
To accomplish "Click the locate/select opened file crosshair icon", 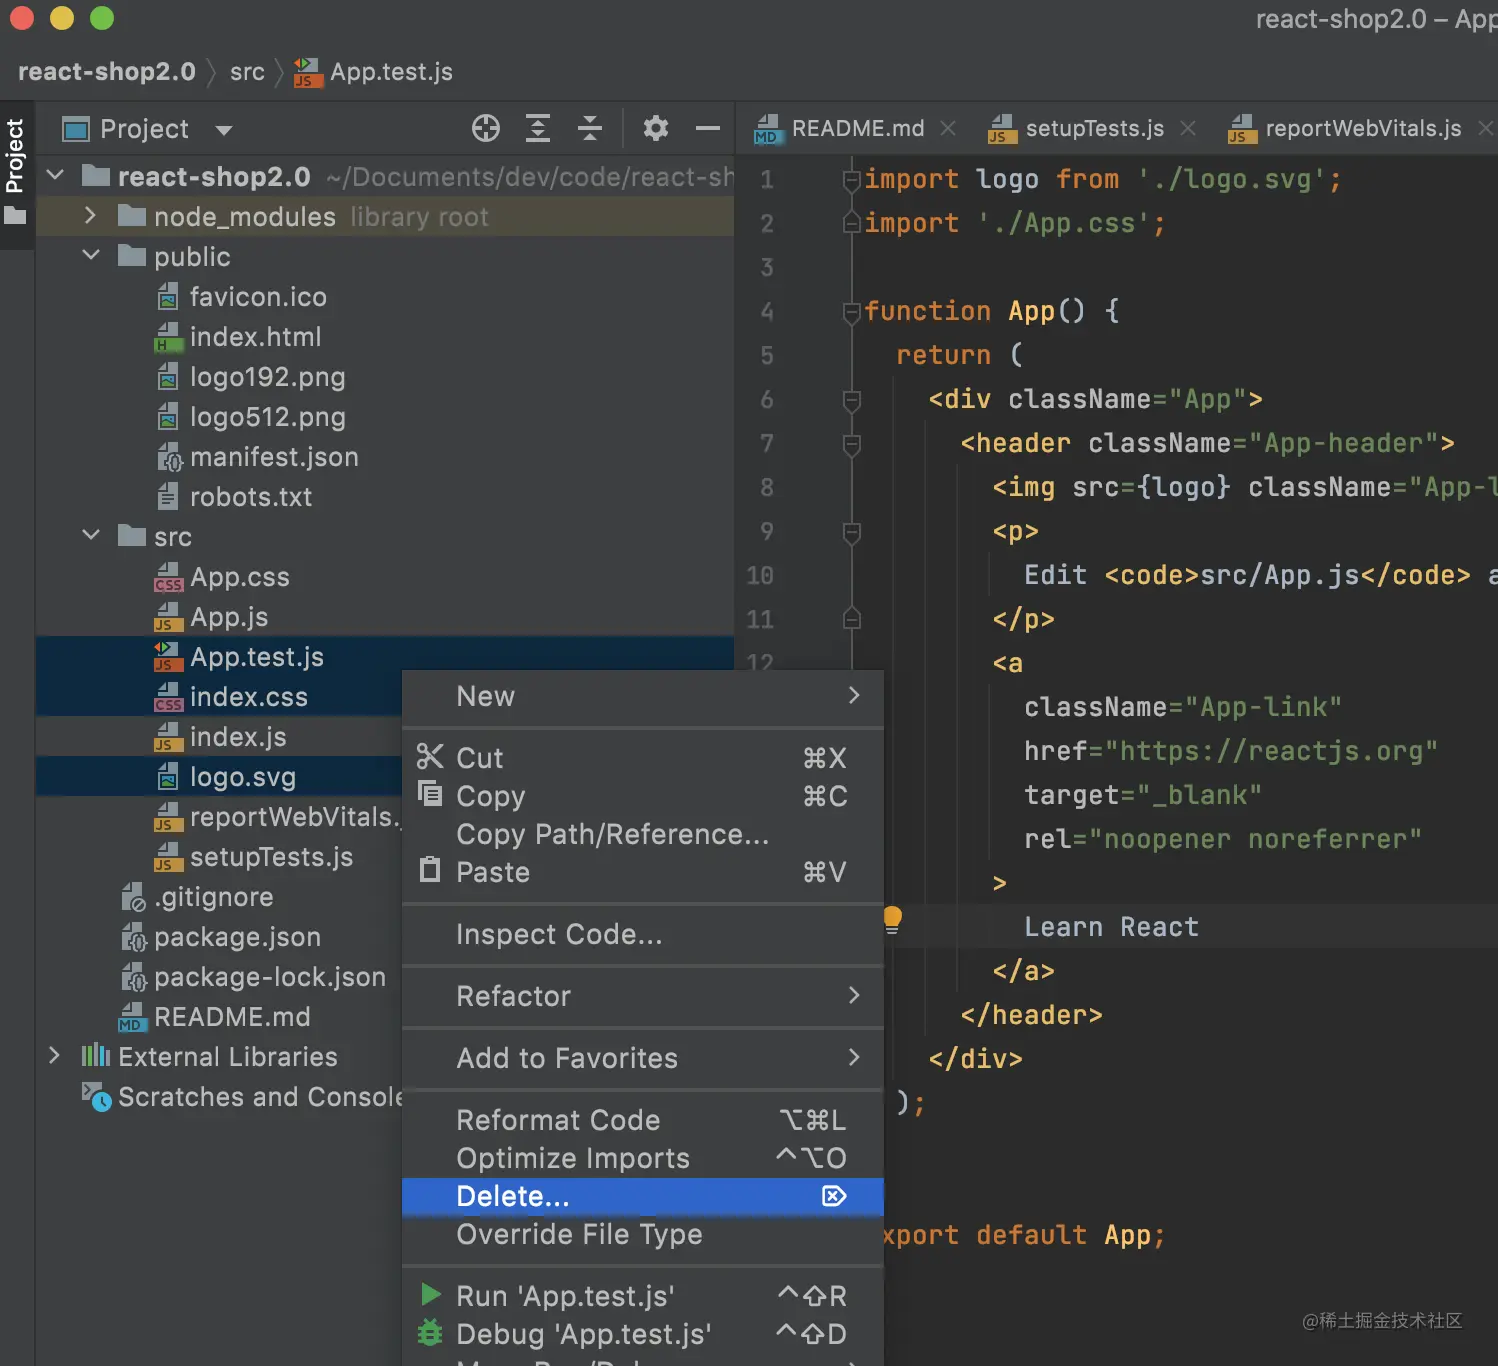I will click(486, 128).
